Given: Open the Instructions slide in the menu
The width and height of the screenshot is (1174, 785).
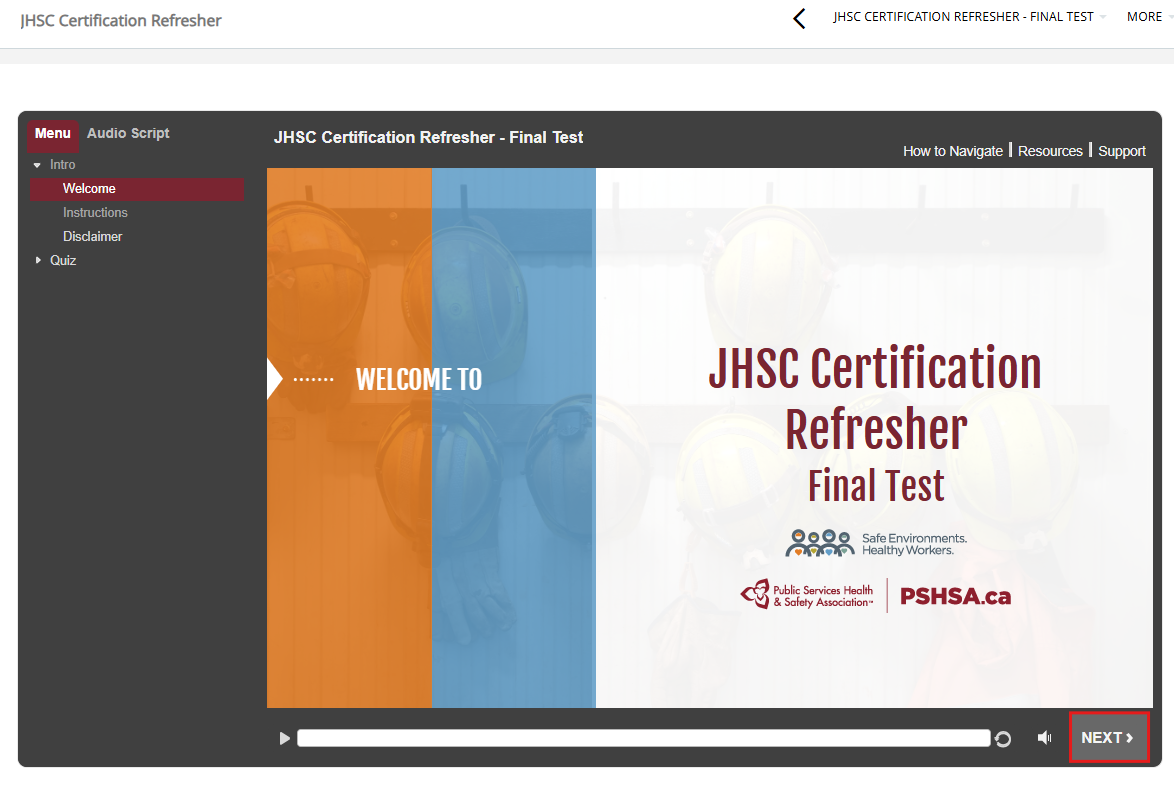Looking at the screenshot, I should click(95, 213).
